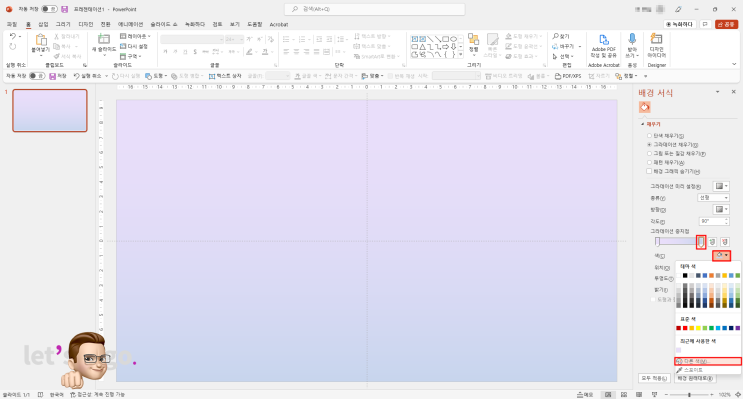Open gradient Type (종류) combo box
The image size is (743, 399).
coord(714,198)
